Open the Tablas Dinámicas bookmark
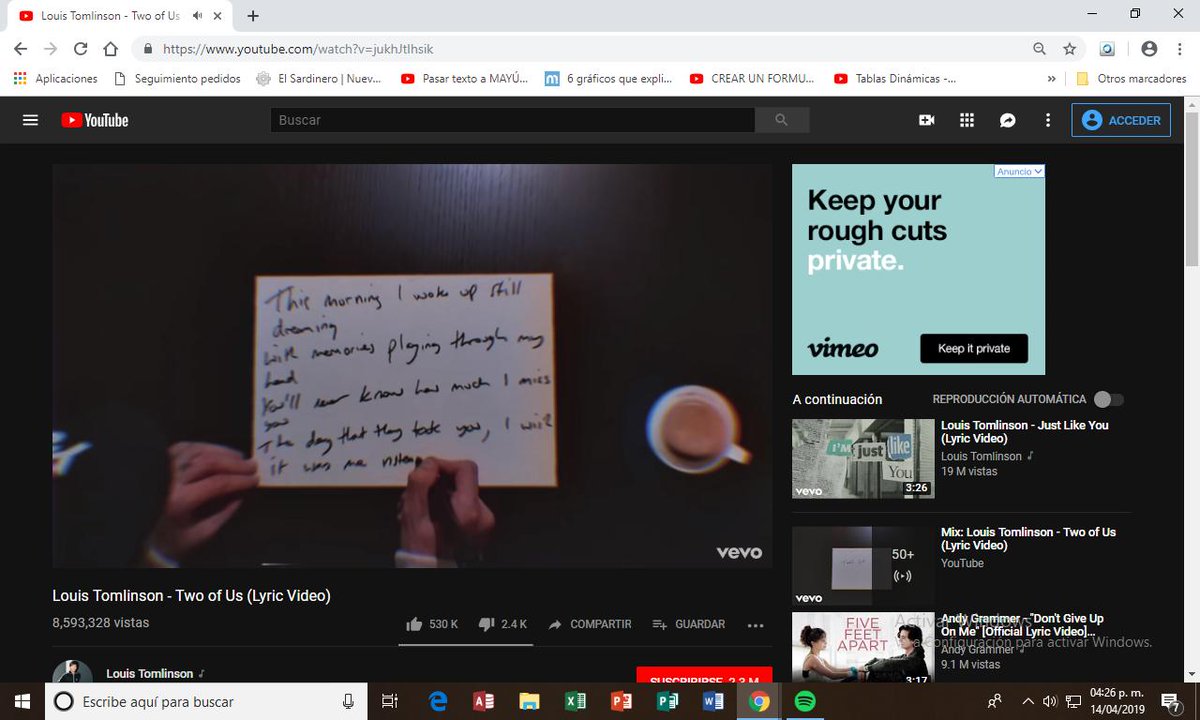 [x=896, y=78]
